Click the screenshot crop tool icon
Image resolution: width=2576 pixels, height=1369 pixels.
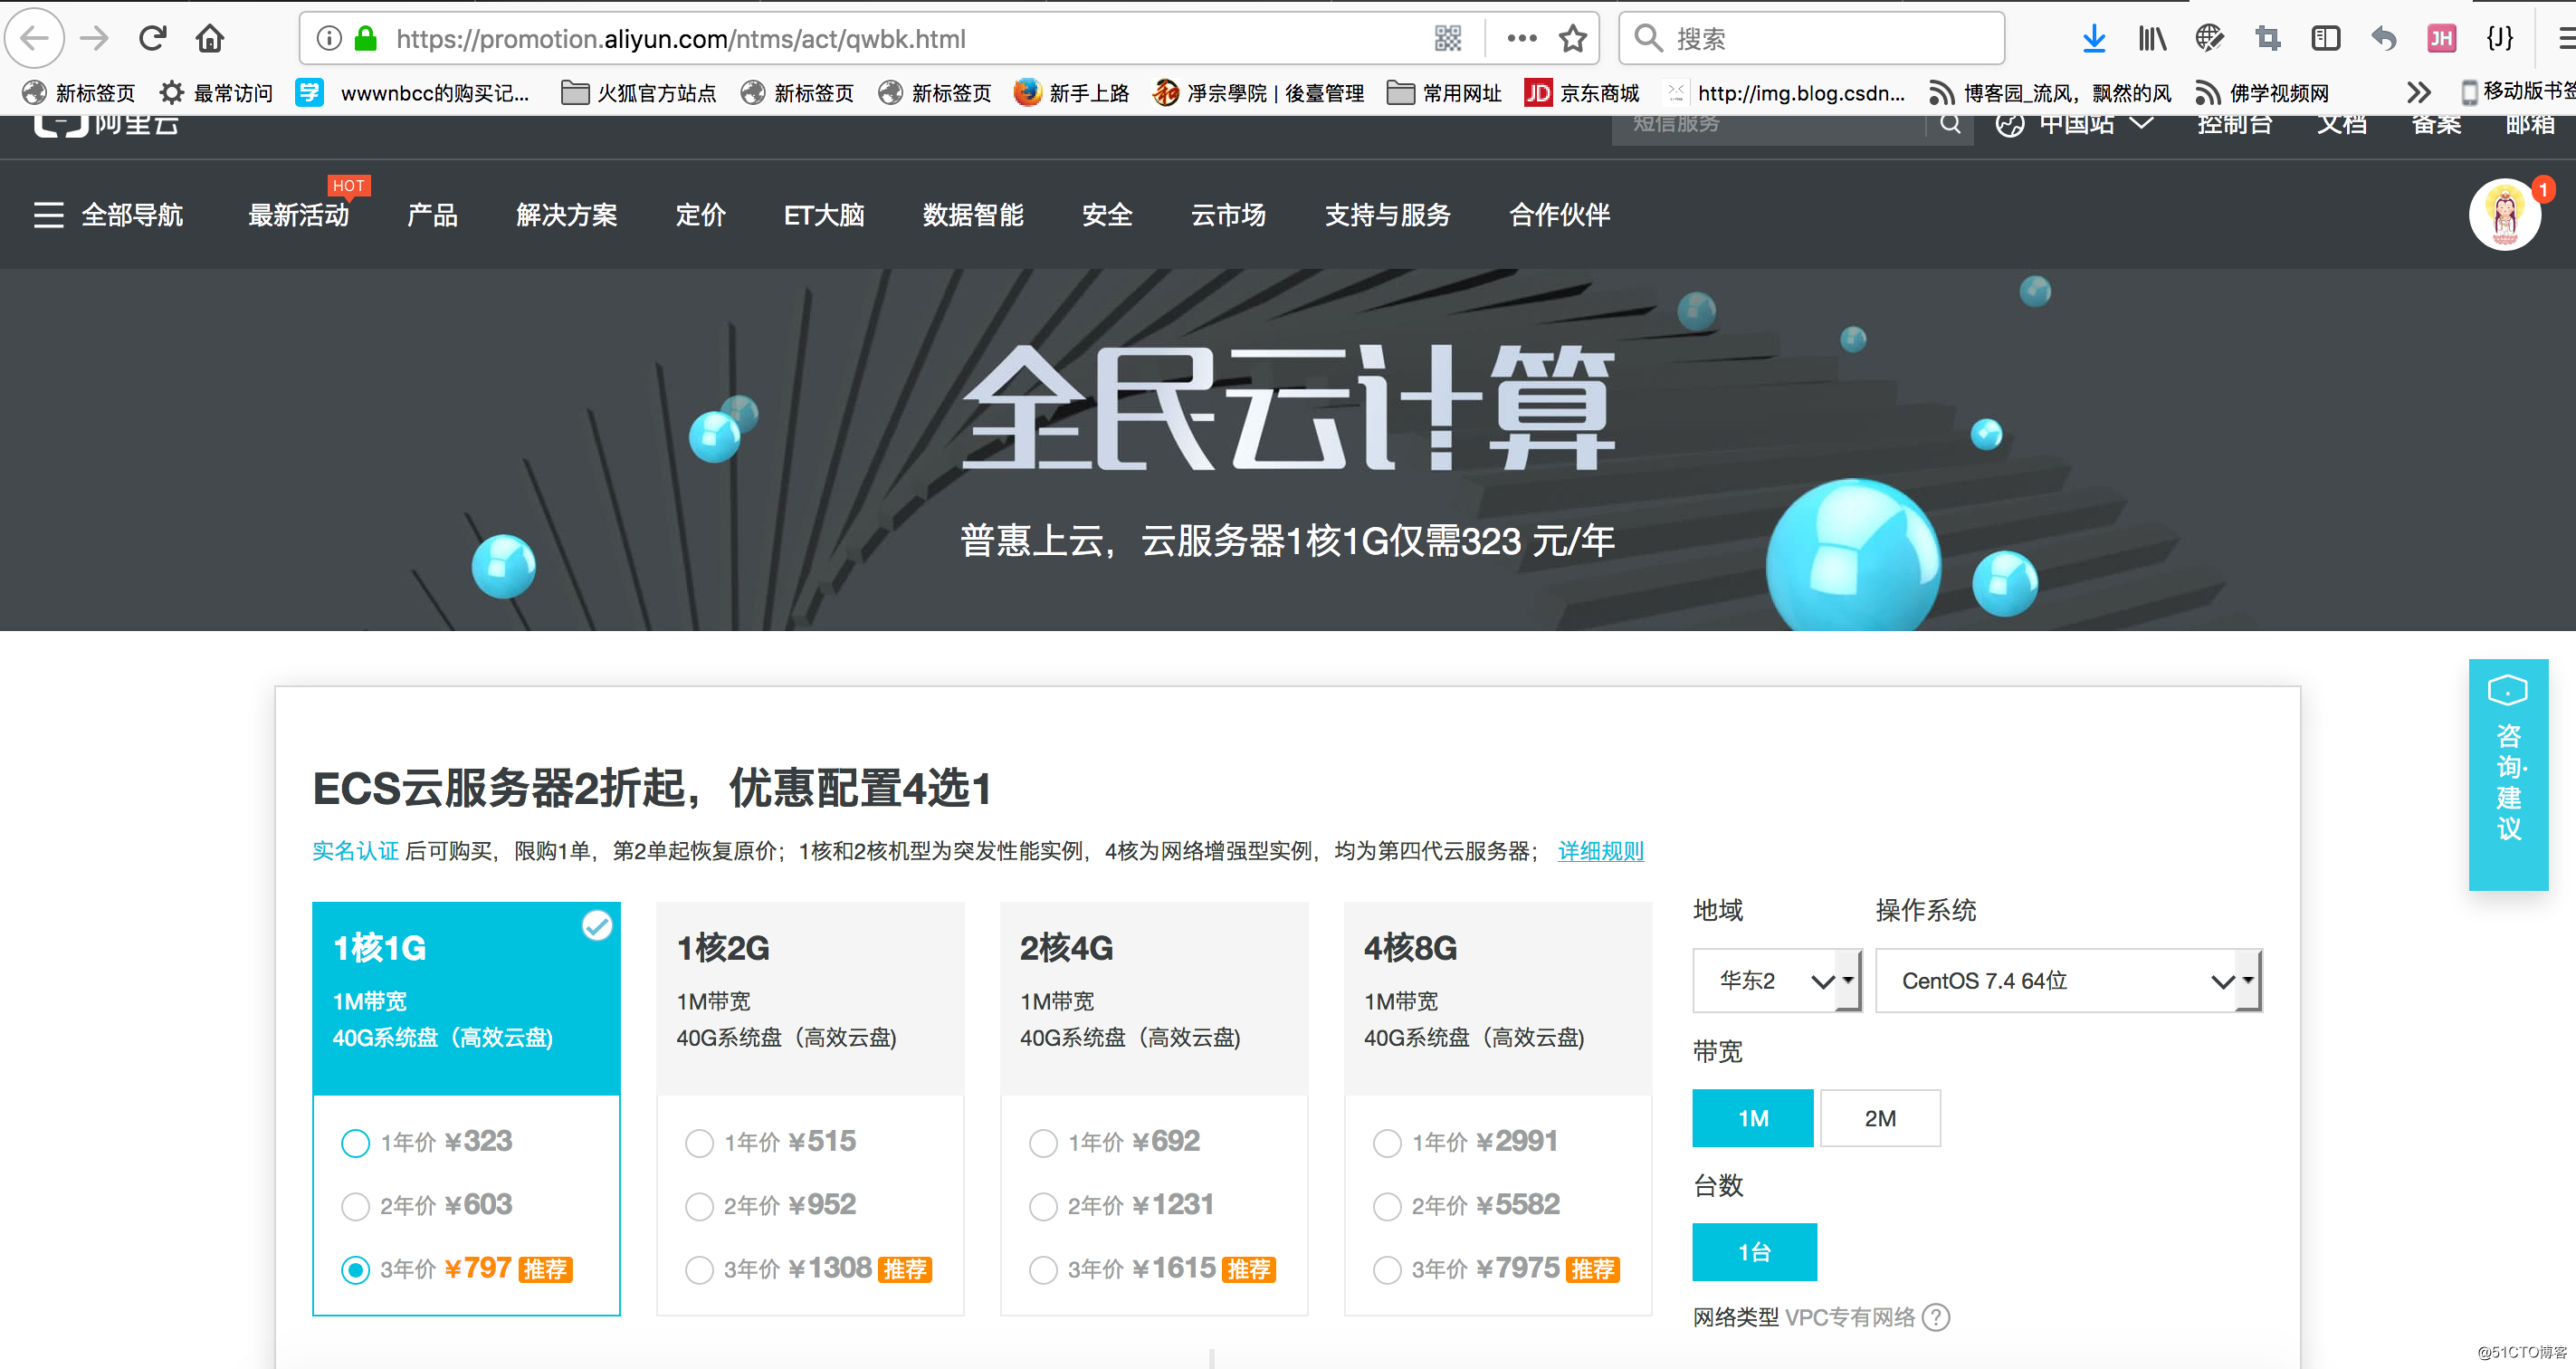pos(2268,39)
